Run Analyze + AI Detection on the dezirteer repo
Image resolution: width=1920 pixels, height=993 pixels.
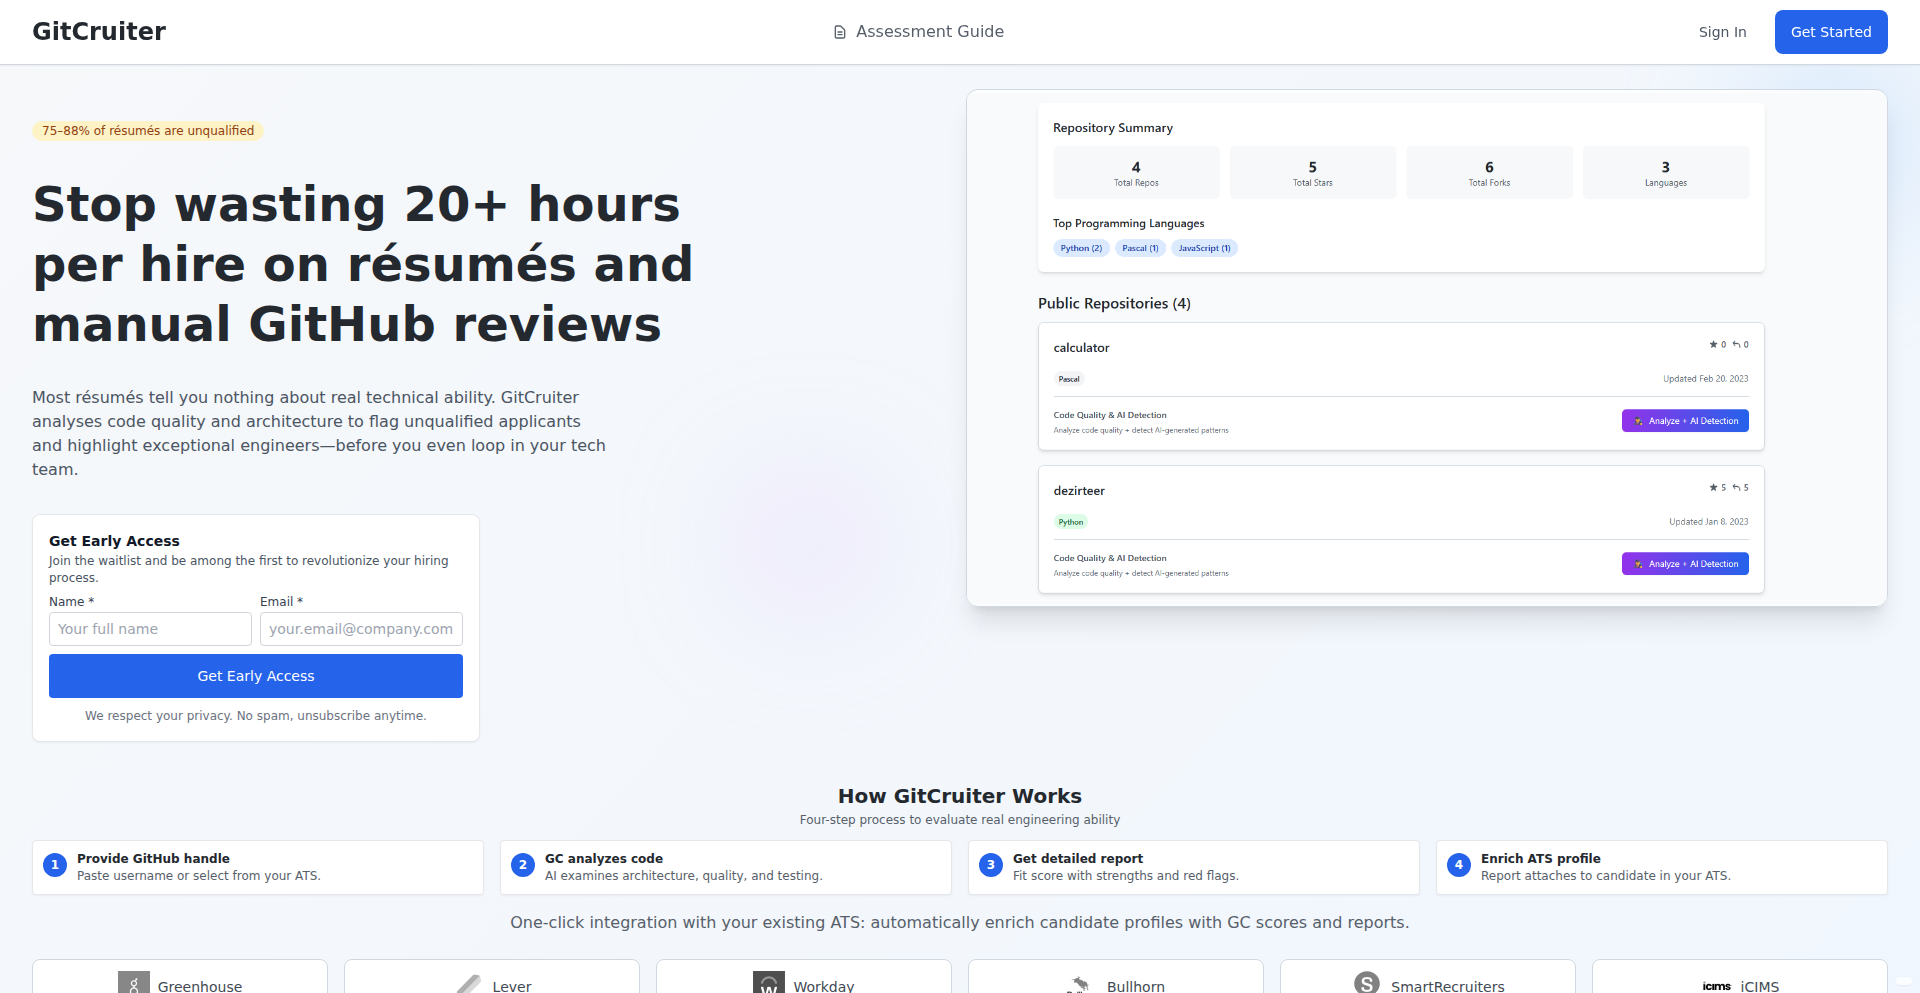click(x=1685, y=563)
